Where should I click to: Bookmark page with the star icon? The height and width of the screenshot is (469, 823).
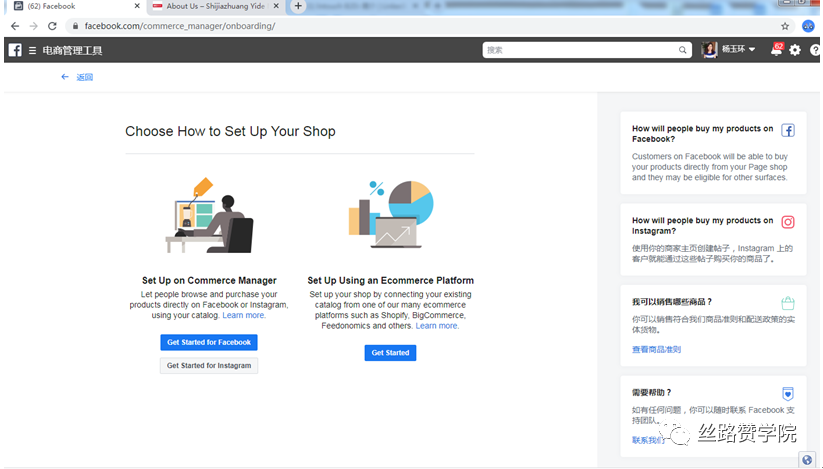click(785, 26)
